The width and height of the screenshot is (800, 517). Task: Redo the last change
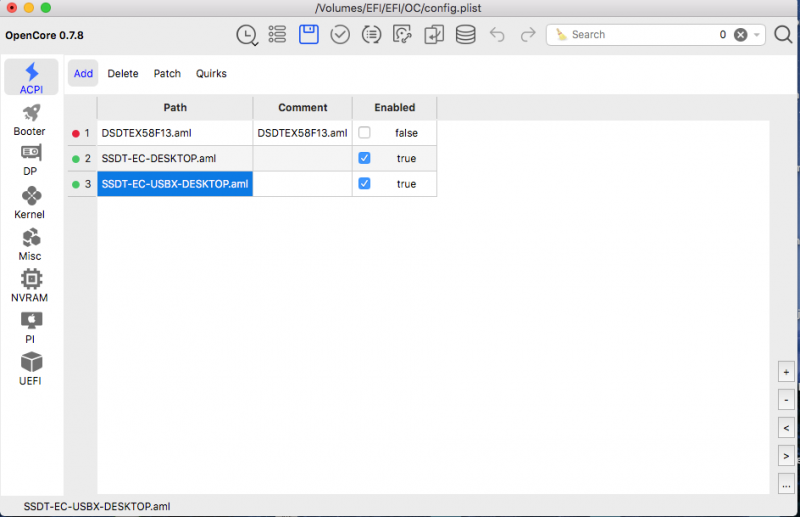coord(528,35)
